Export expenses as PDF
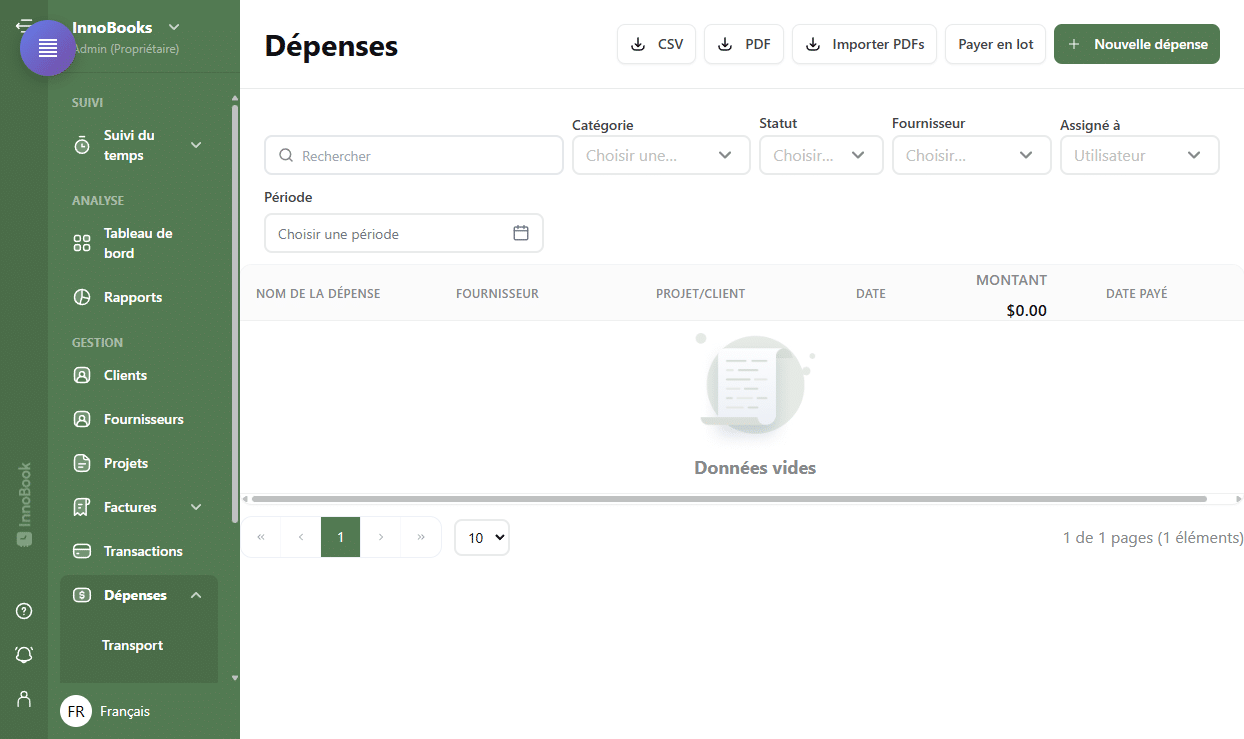 [x=744, y=44]
